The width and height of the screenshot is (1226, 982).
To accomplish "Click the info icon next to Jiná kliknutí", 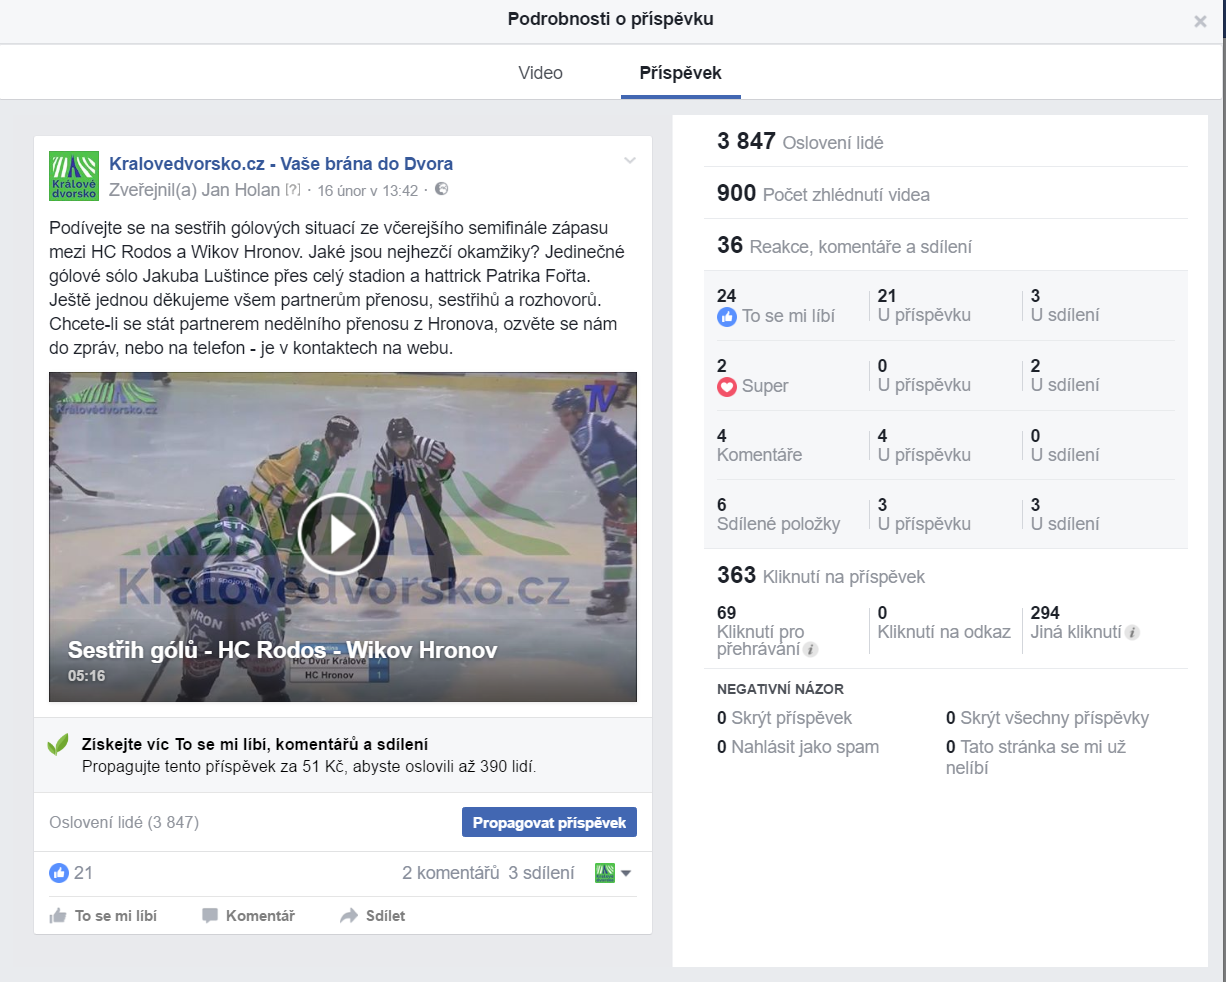I will [x=1132, y=632].
